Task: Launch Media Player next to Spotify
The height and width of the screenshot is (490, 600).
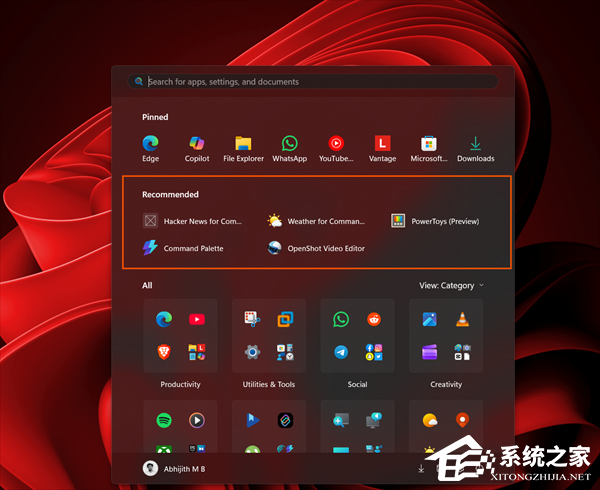Action: coord(197,420)
